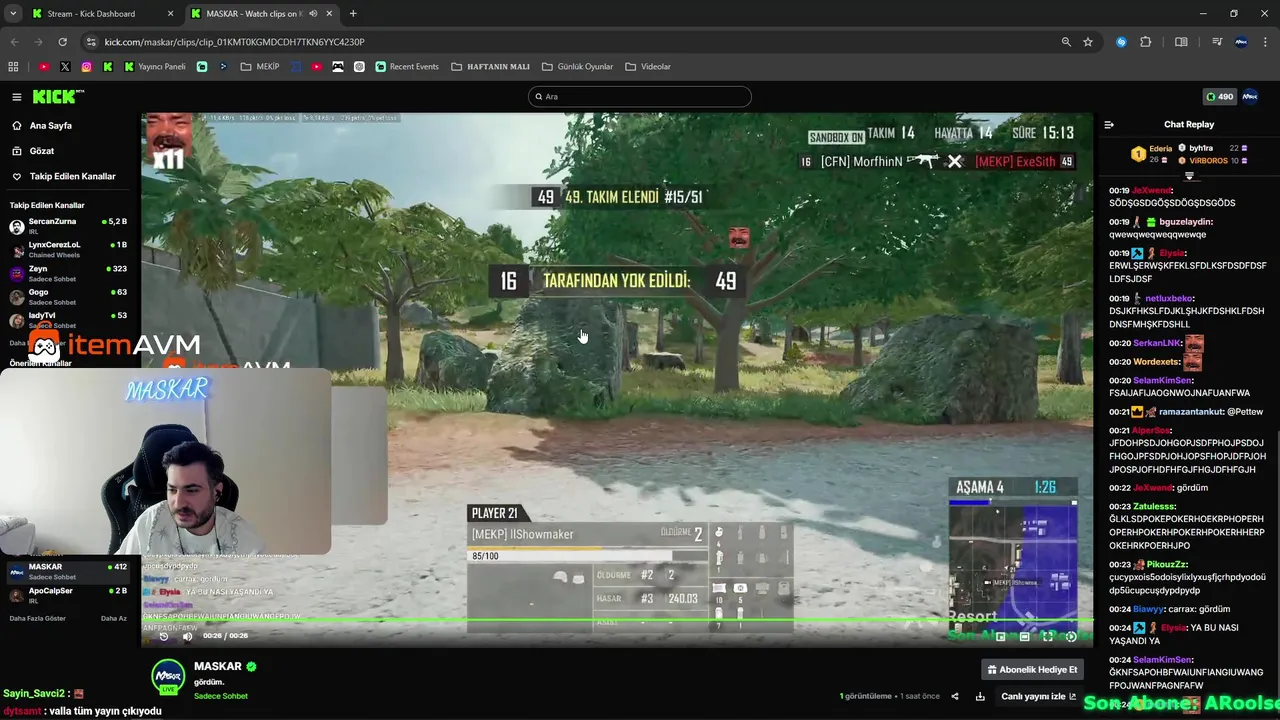Image resolution: width=1280 pixels, height=720 pixels.
Task: Go back to previous page
Action: tap(14, 42)
